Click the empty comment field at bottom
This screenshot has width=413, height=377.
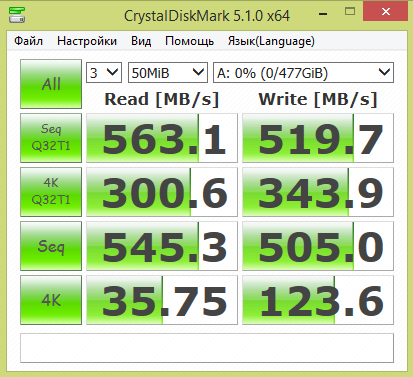[x=207, y=348]
